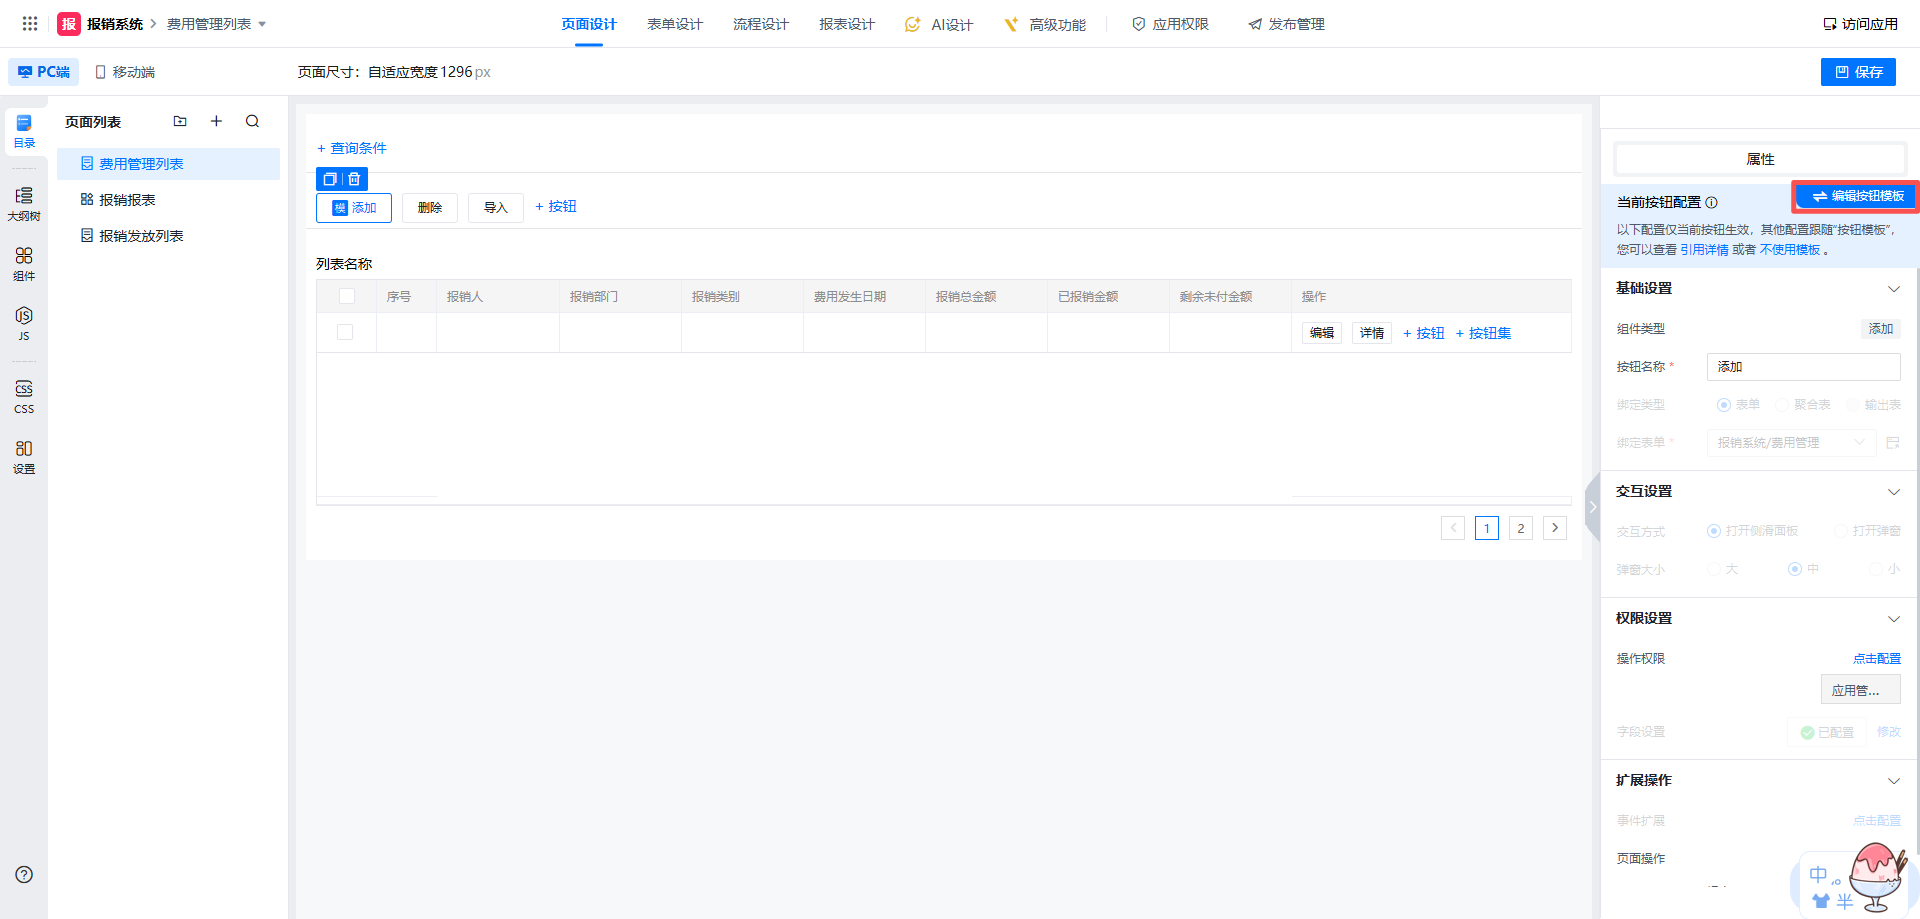Viewport: 1920px width, 919px height.
Task: Click the 引用详情 link
Action: [1703, 250]
